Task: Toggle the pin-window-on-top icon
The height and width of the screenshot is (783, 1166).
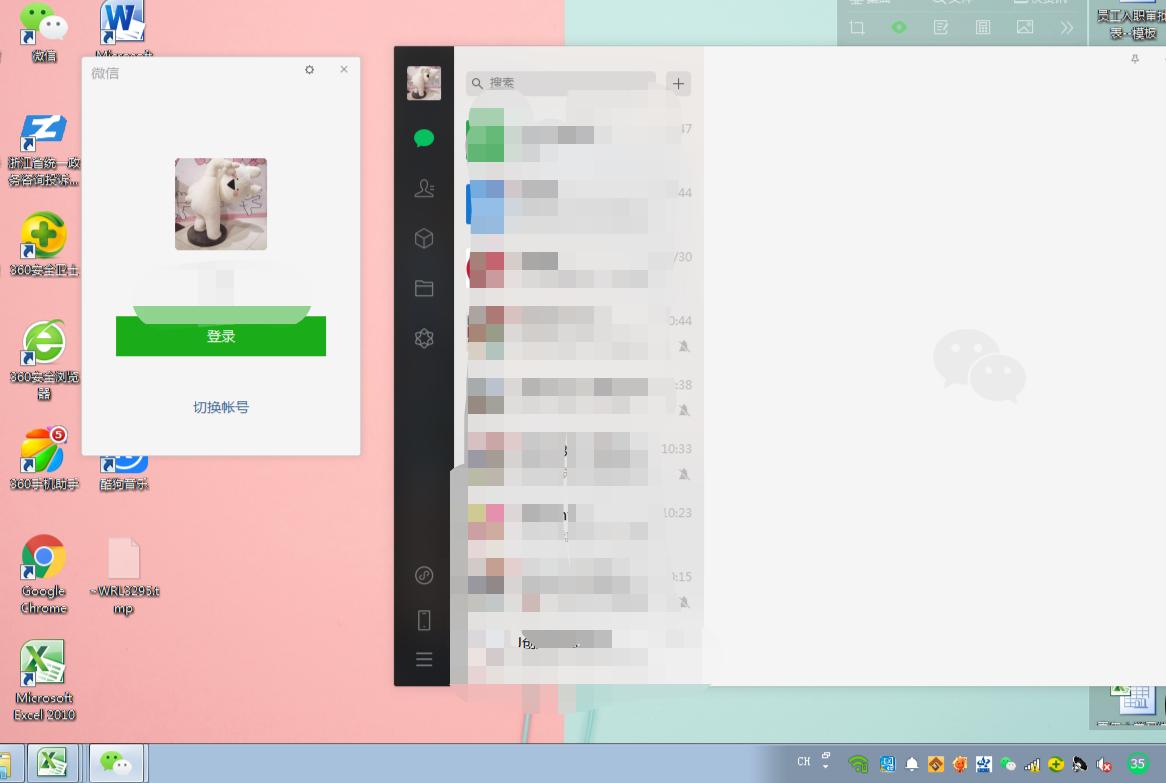Action: coord(1135,60)
